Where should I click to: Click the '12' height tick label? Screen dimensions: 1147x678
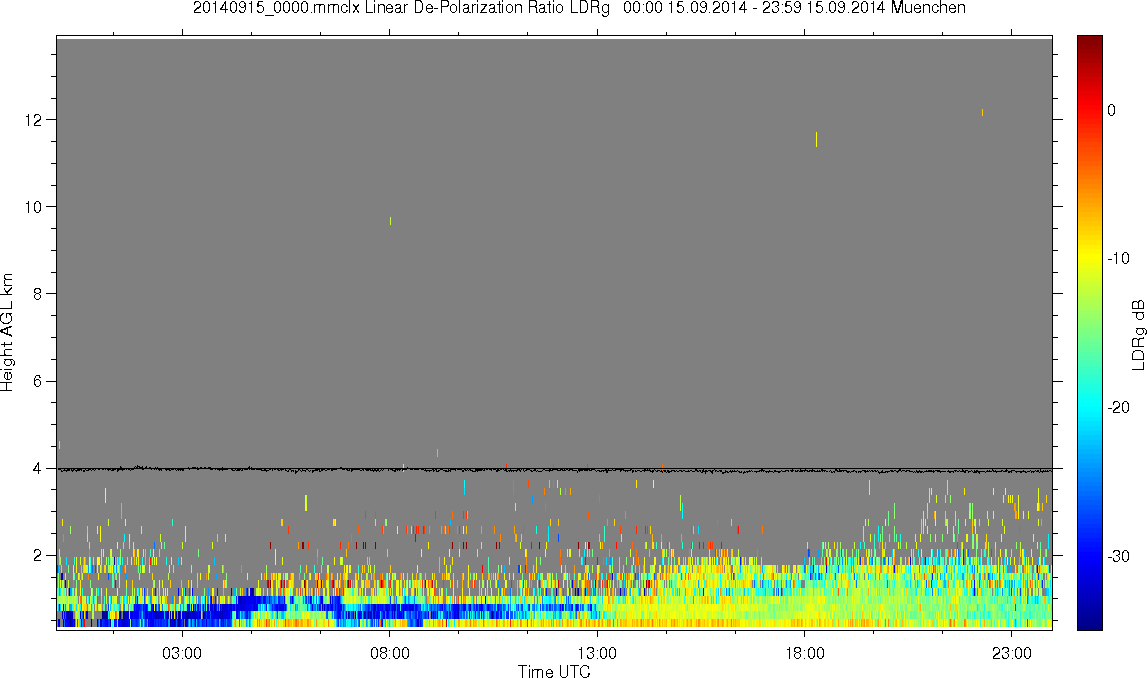coord(32,120)
